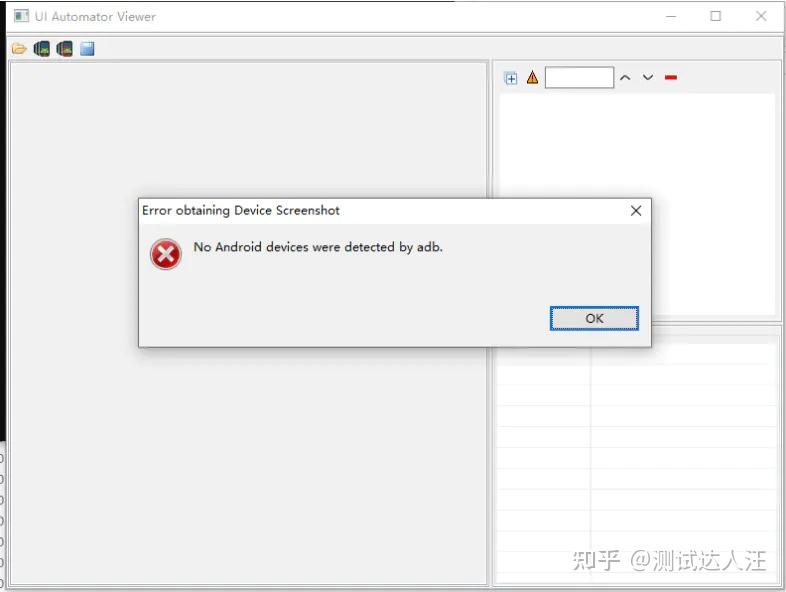786x592 pixels.
Task: Capture compressed hierarchy with the second phone icon
Action: tap(65, 49)
